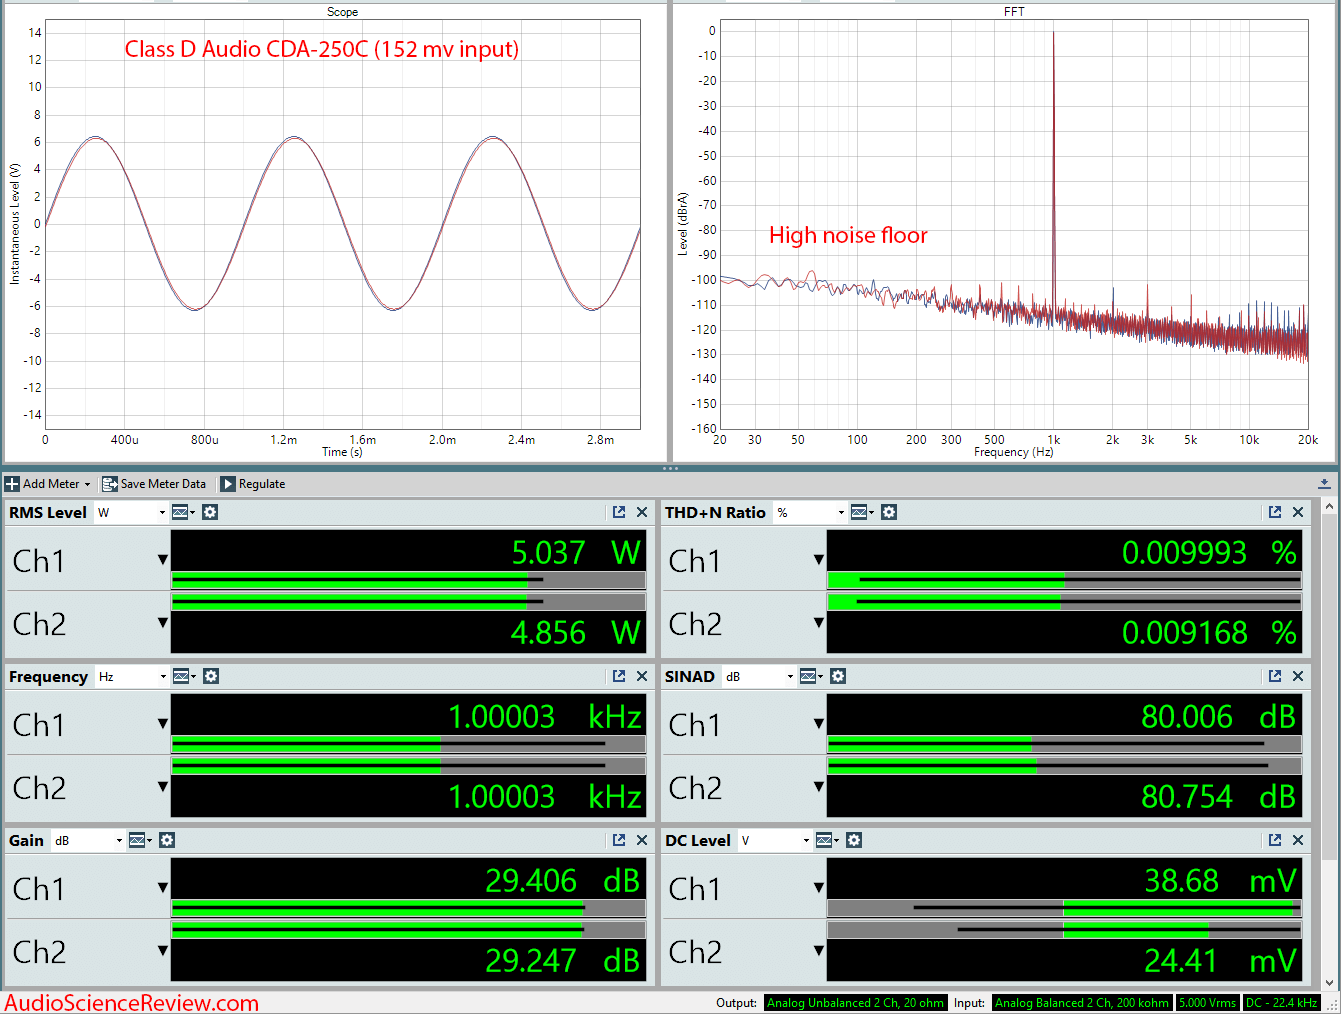
Task: Open the Frequency meter display options icon
Action: pos(184,676)
